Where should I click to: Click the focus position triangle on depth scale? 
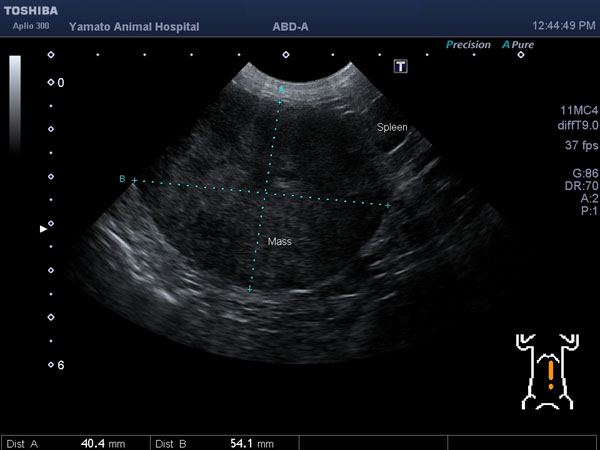[x=42, y=229]
